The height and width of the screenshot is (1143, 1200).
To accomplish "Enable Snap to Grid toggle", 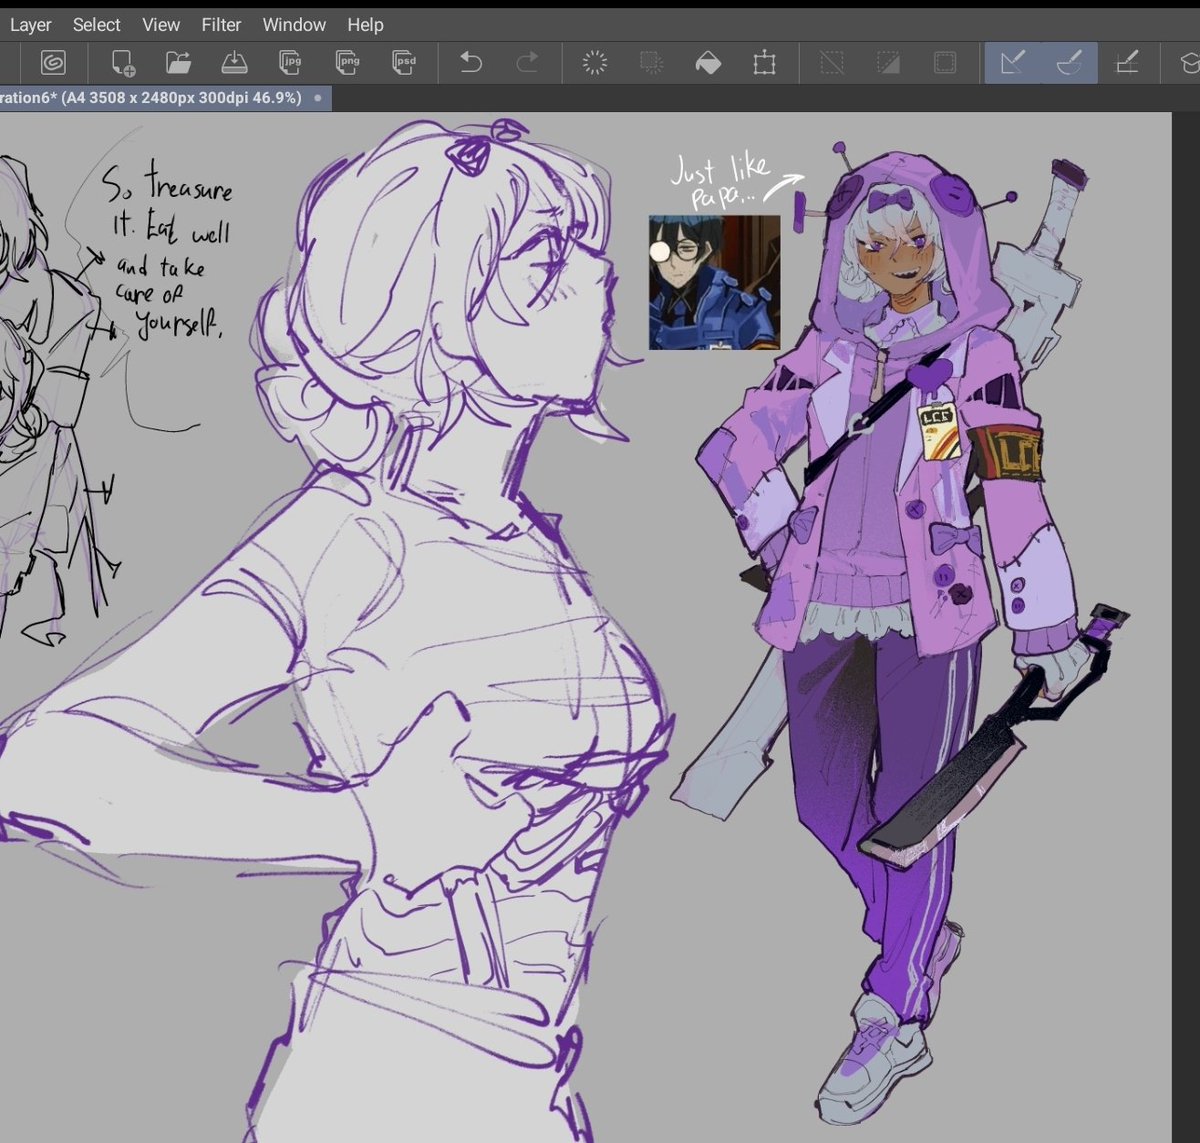I will (1127, 63).
